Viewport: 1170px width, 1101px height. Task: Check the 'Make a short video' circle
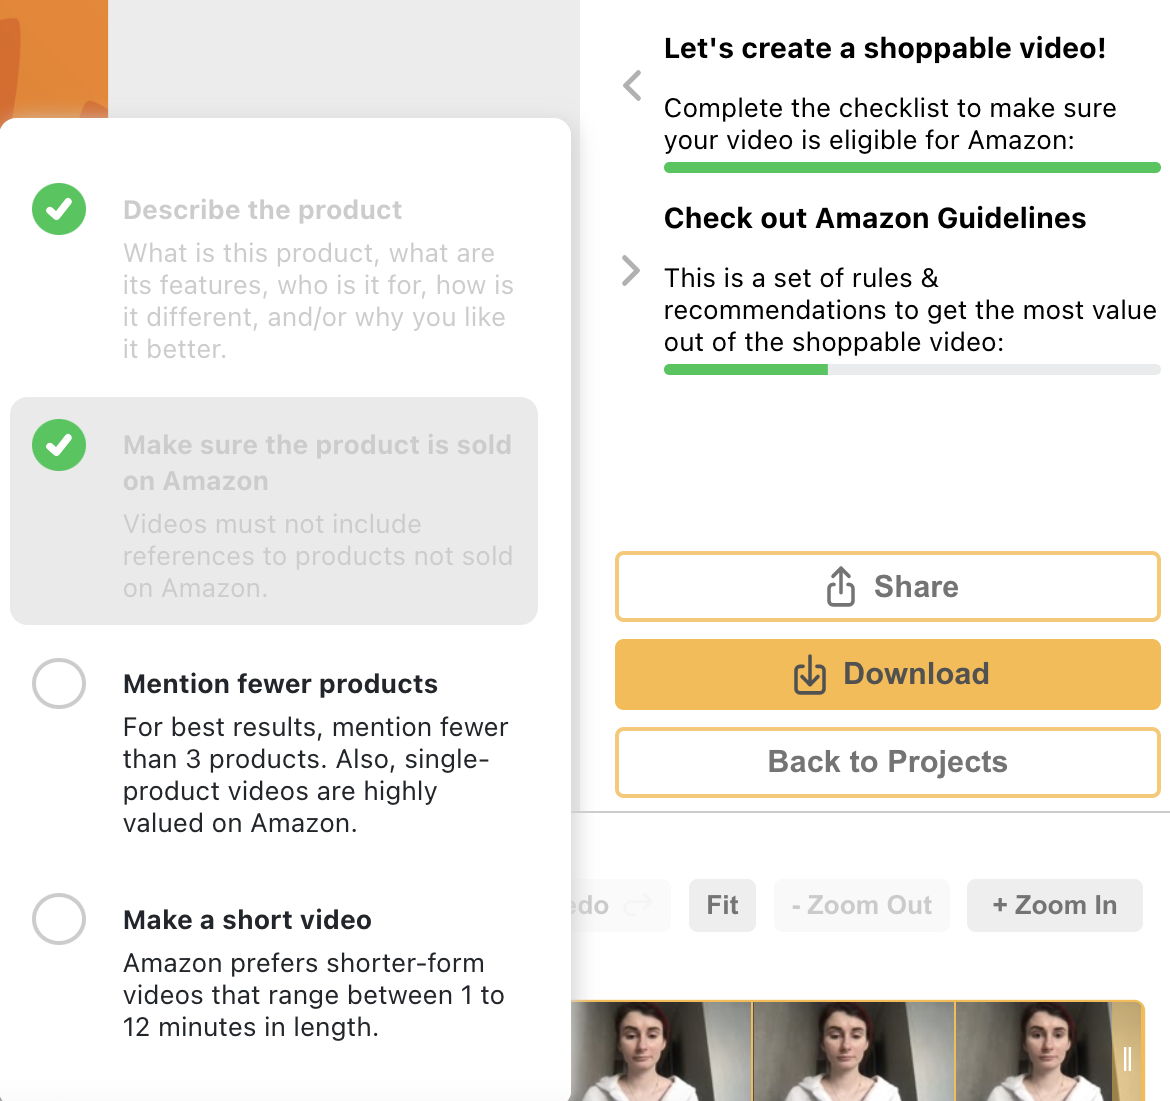[59, 919]
